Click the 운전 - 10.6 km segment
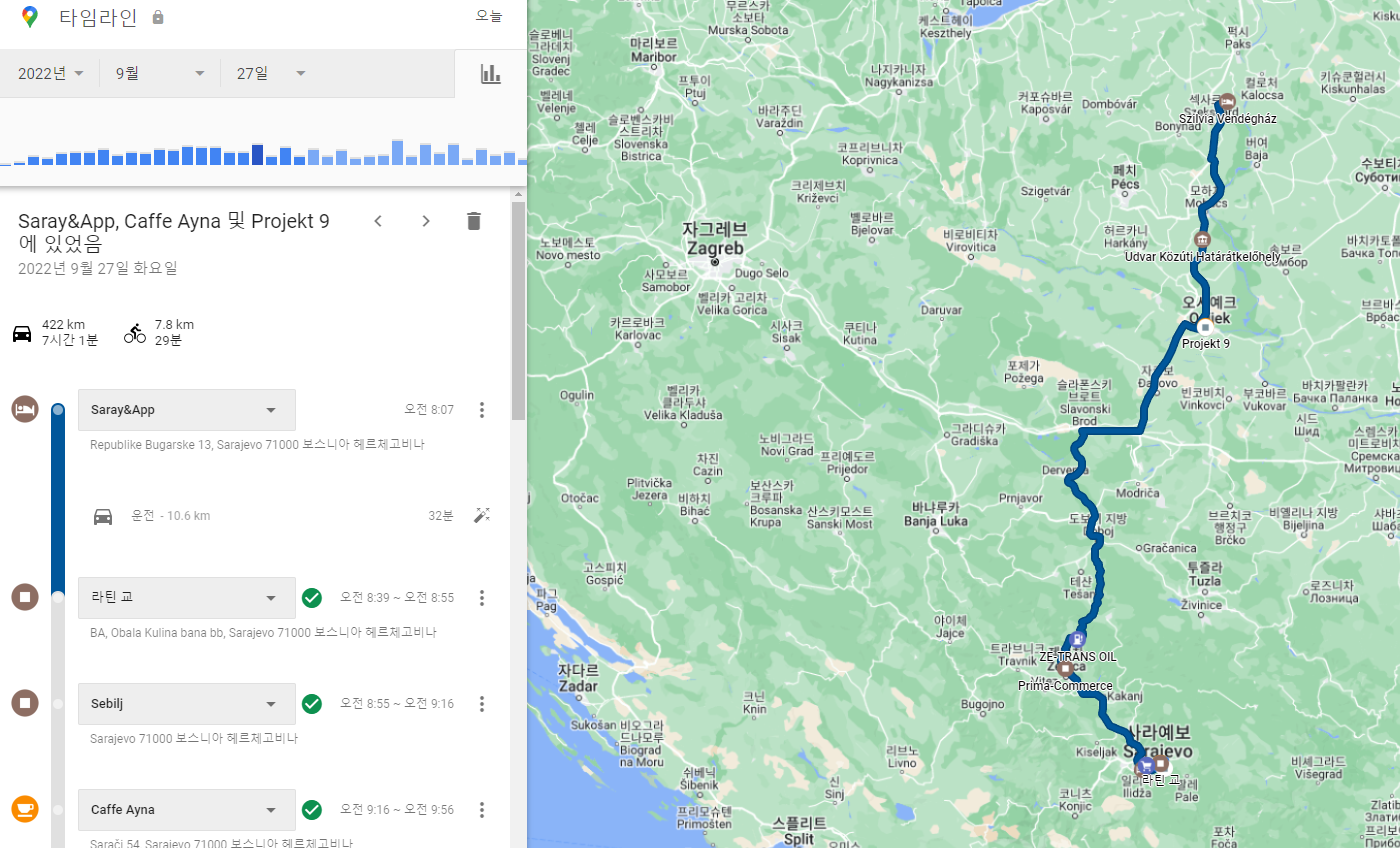The image size is (1400, 848). click(x=171, y=516)
